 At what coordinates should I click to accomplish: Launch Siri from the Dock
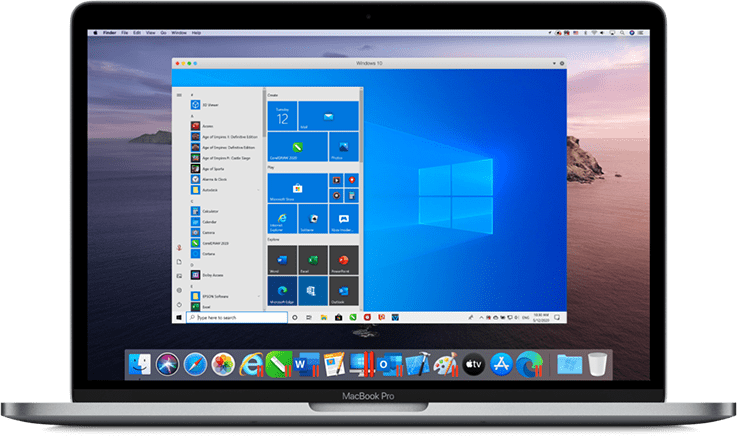[x=168, y=364]
